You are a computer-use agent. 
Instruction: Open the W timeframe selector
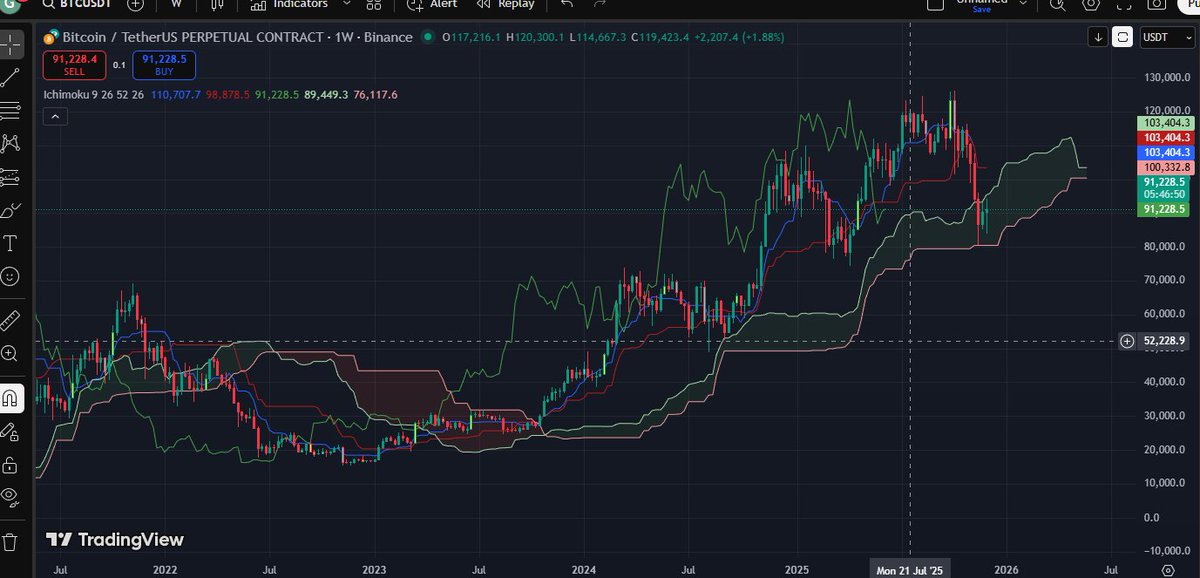[x=176, y=4]
